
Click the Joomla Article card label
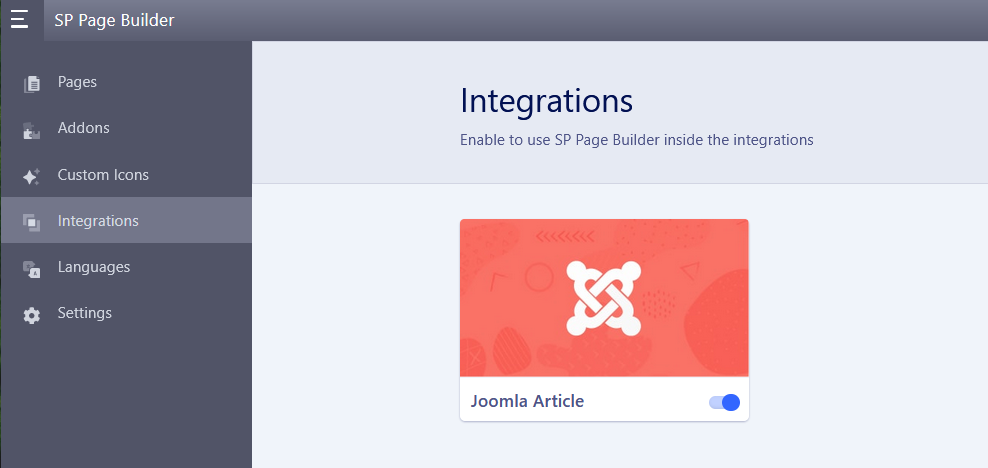[527, 402]
